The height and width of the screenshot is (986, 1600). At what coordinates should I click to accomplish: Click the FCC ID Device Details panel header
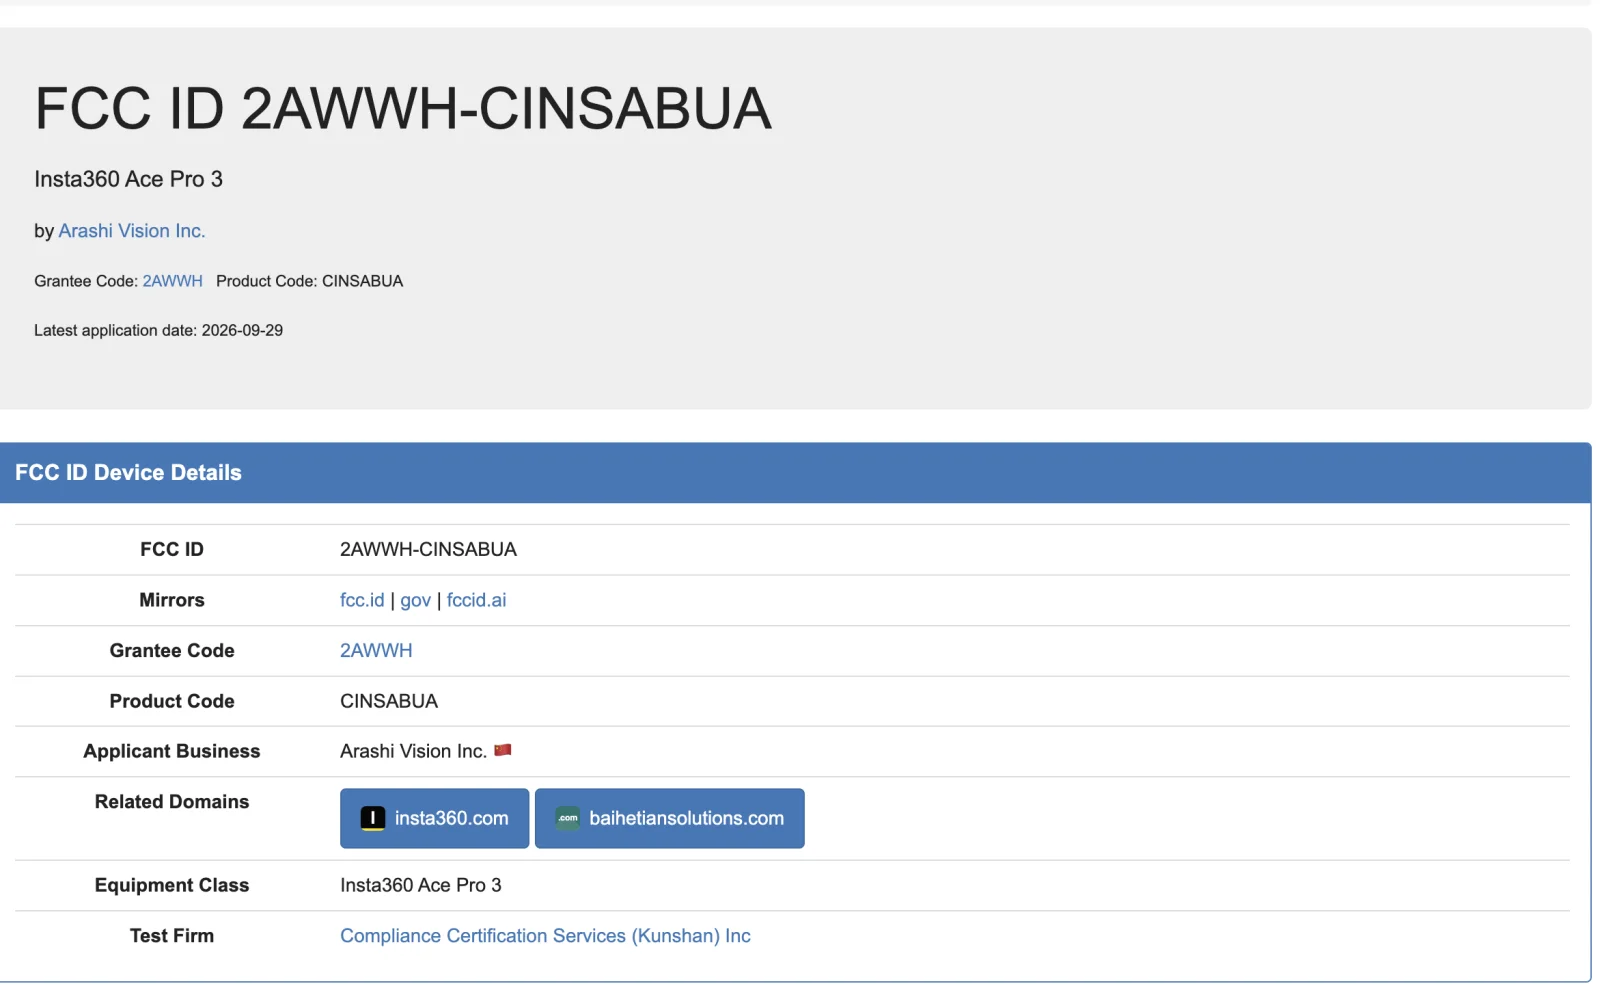(x=795, y=473)
